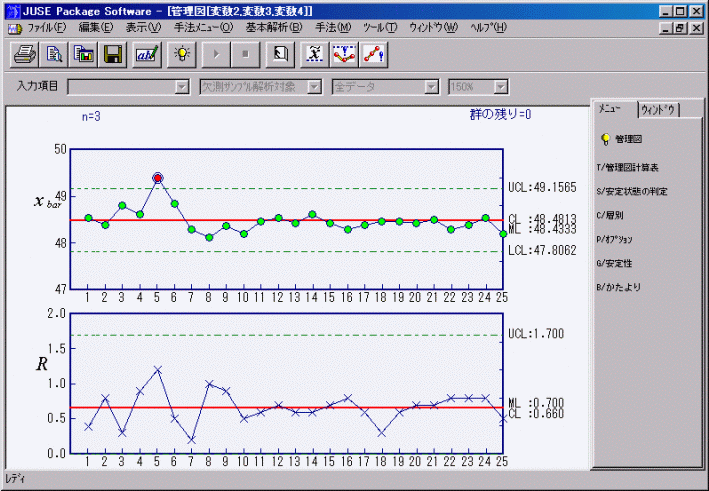Viewport: 709px width, 491px height.
Task: Open the 基本解析(B) menu
Action: point(274,28)
